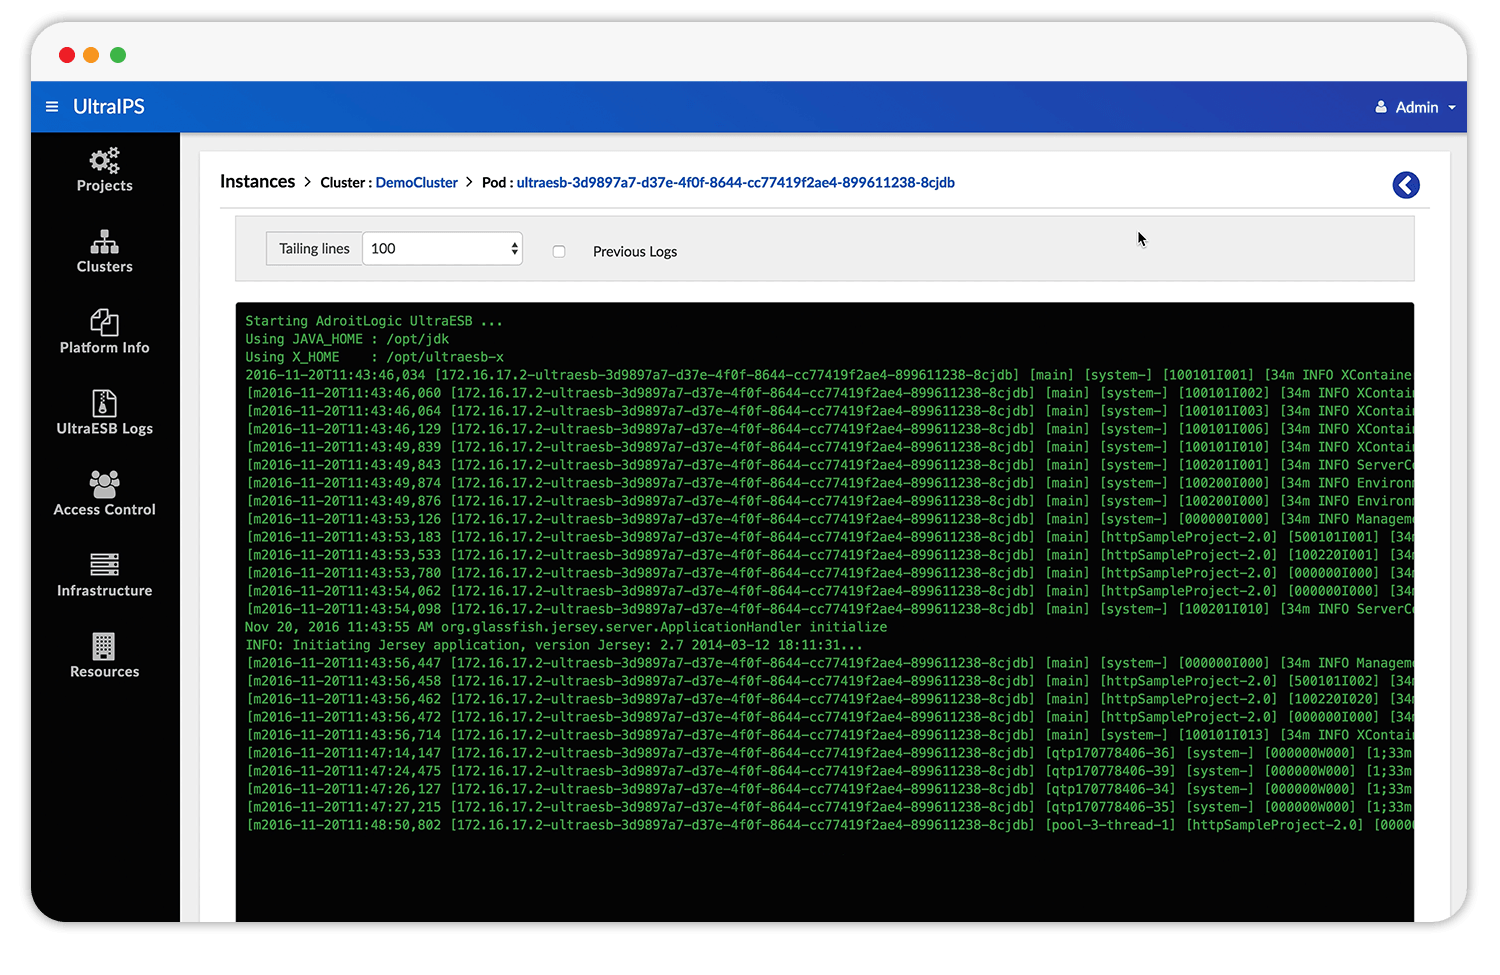Image resolution: width=1500 pixels, height=975 pixels.
Task: Click the ApplicationHandler initialize log line
Action: [x=566, y=627]
